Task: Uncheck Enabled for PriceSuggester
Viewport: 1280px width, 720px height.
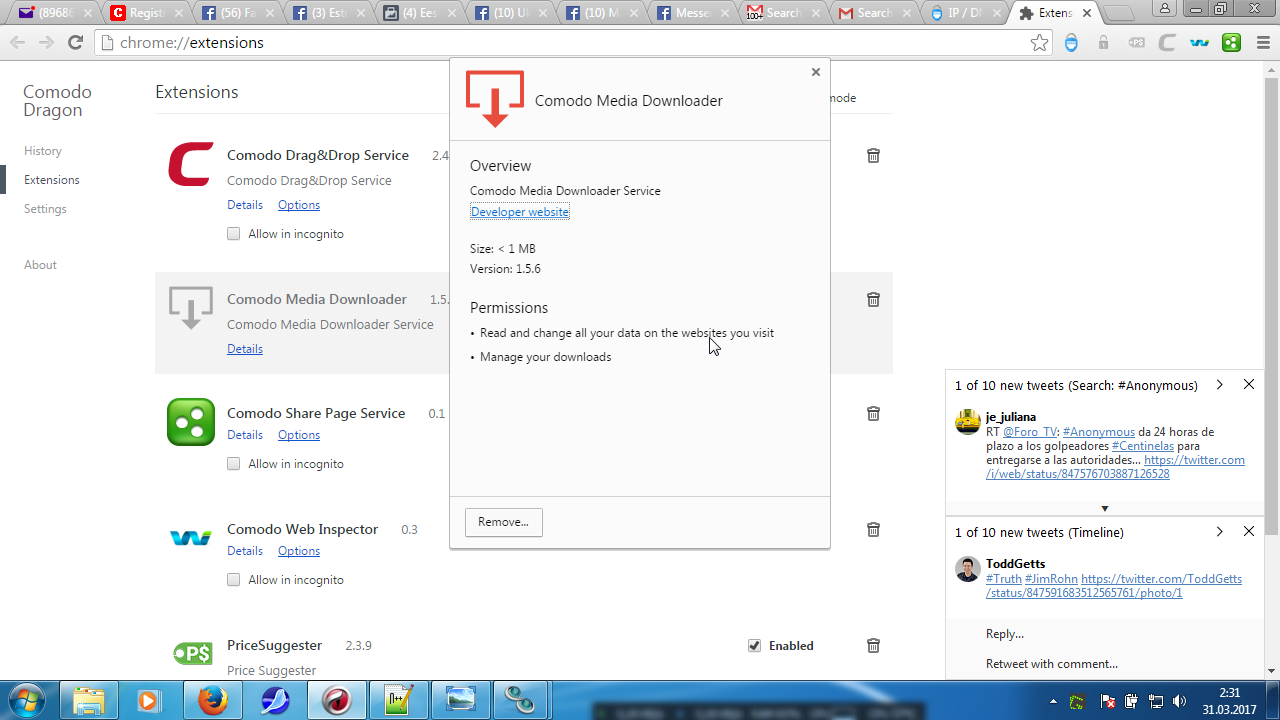Action: [754, 646]
